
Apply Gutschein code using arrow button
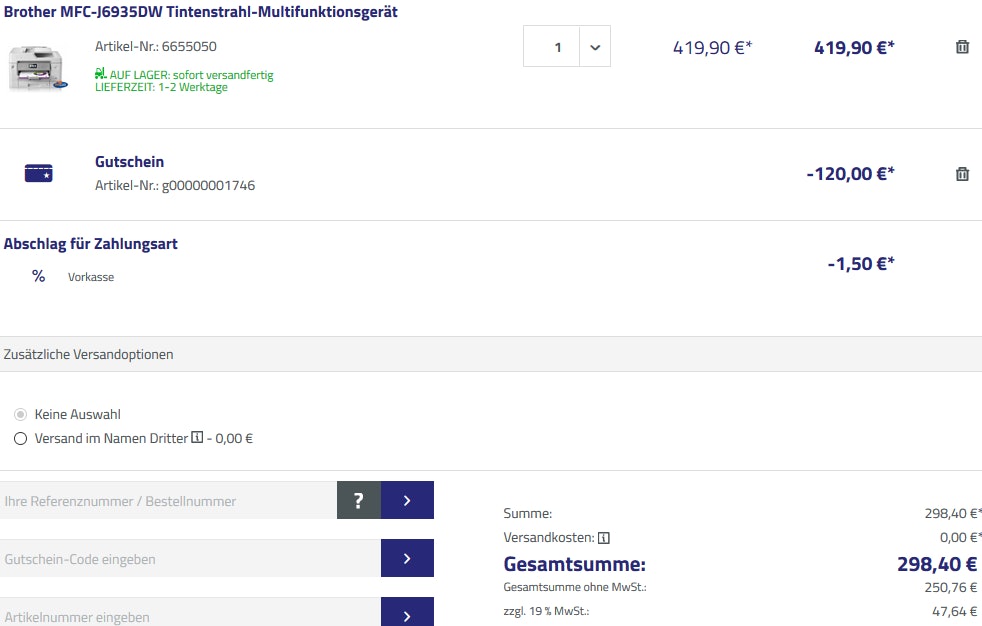(x=407, y=558)
